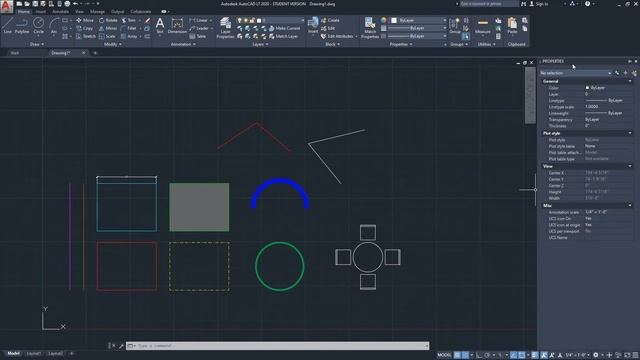The image size is (640, 360).
Task: Click the Plot (print) icon in quick access toolbar
Action: (x=67, y=4)
